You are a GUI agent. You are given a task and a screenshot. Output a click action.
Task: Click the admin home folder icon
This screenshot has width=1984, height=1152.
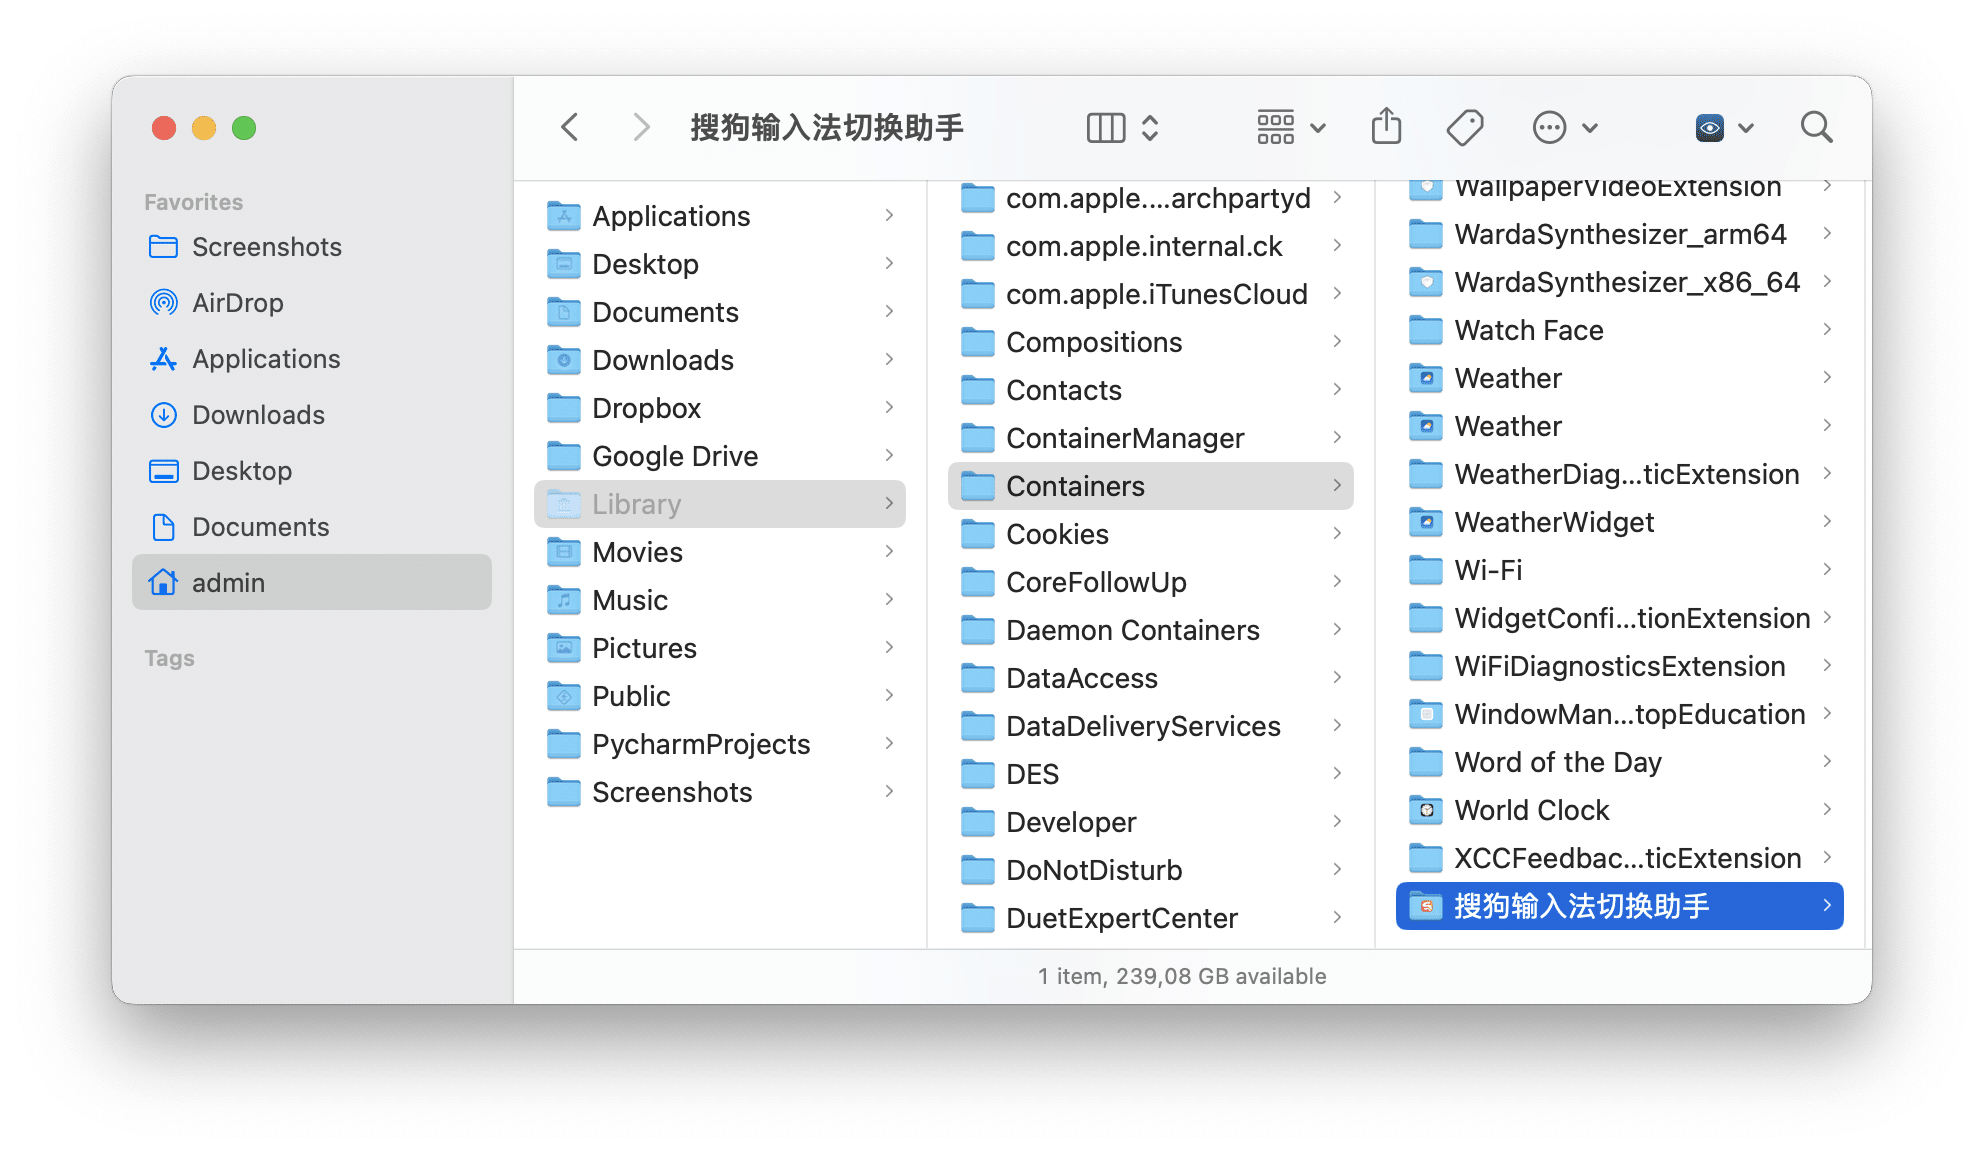click(x=163, y=582)
